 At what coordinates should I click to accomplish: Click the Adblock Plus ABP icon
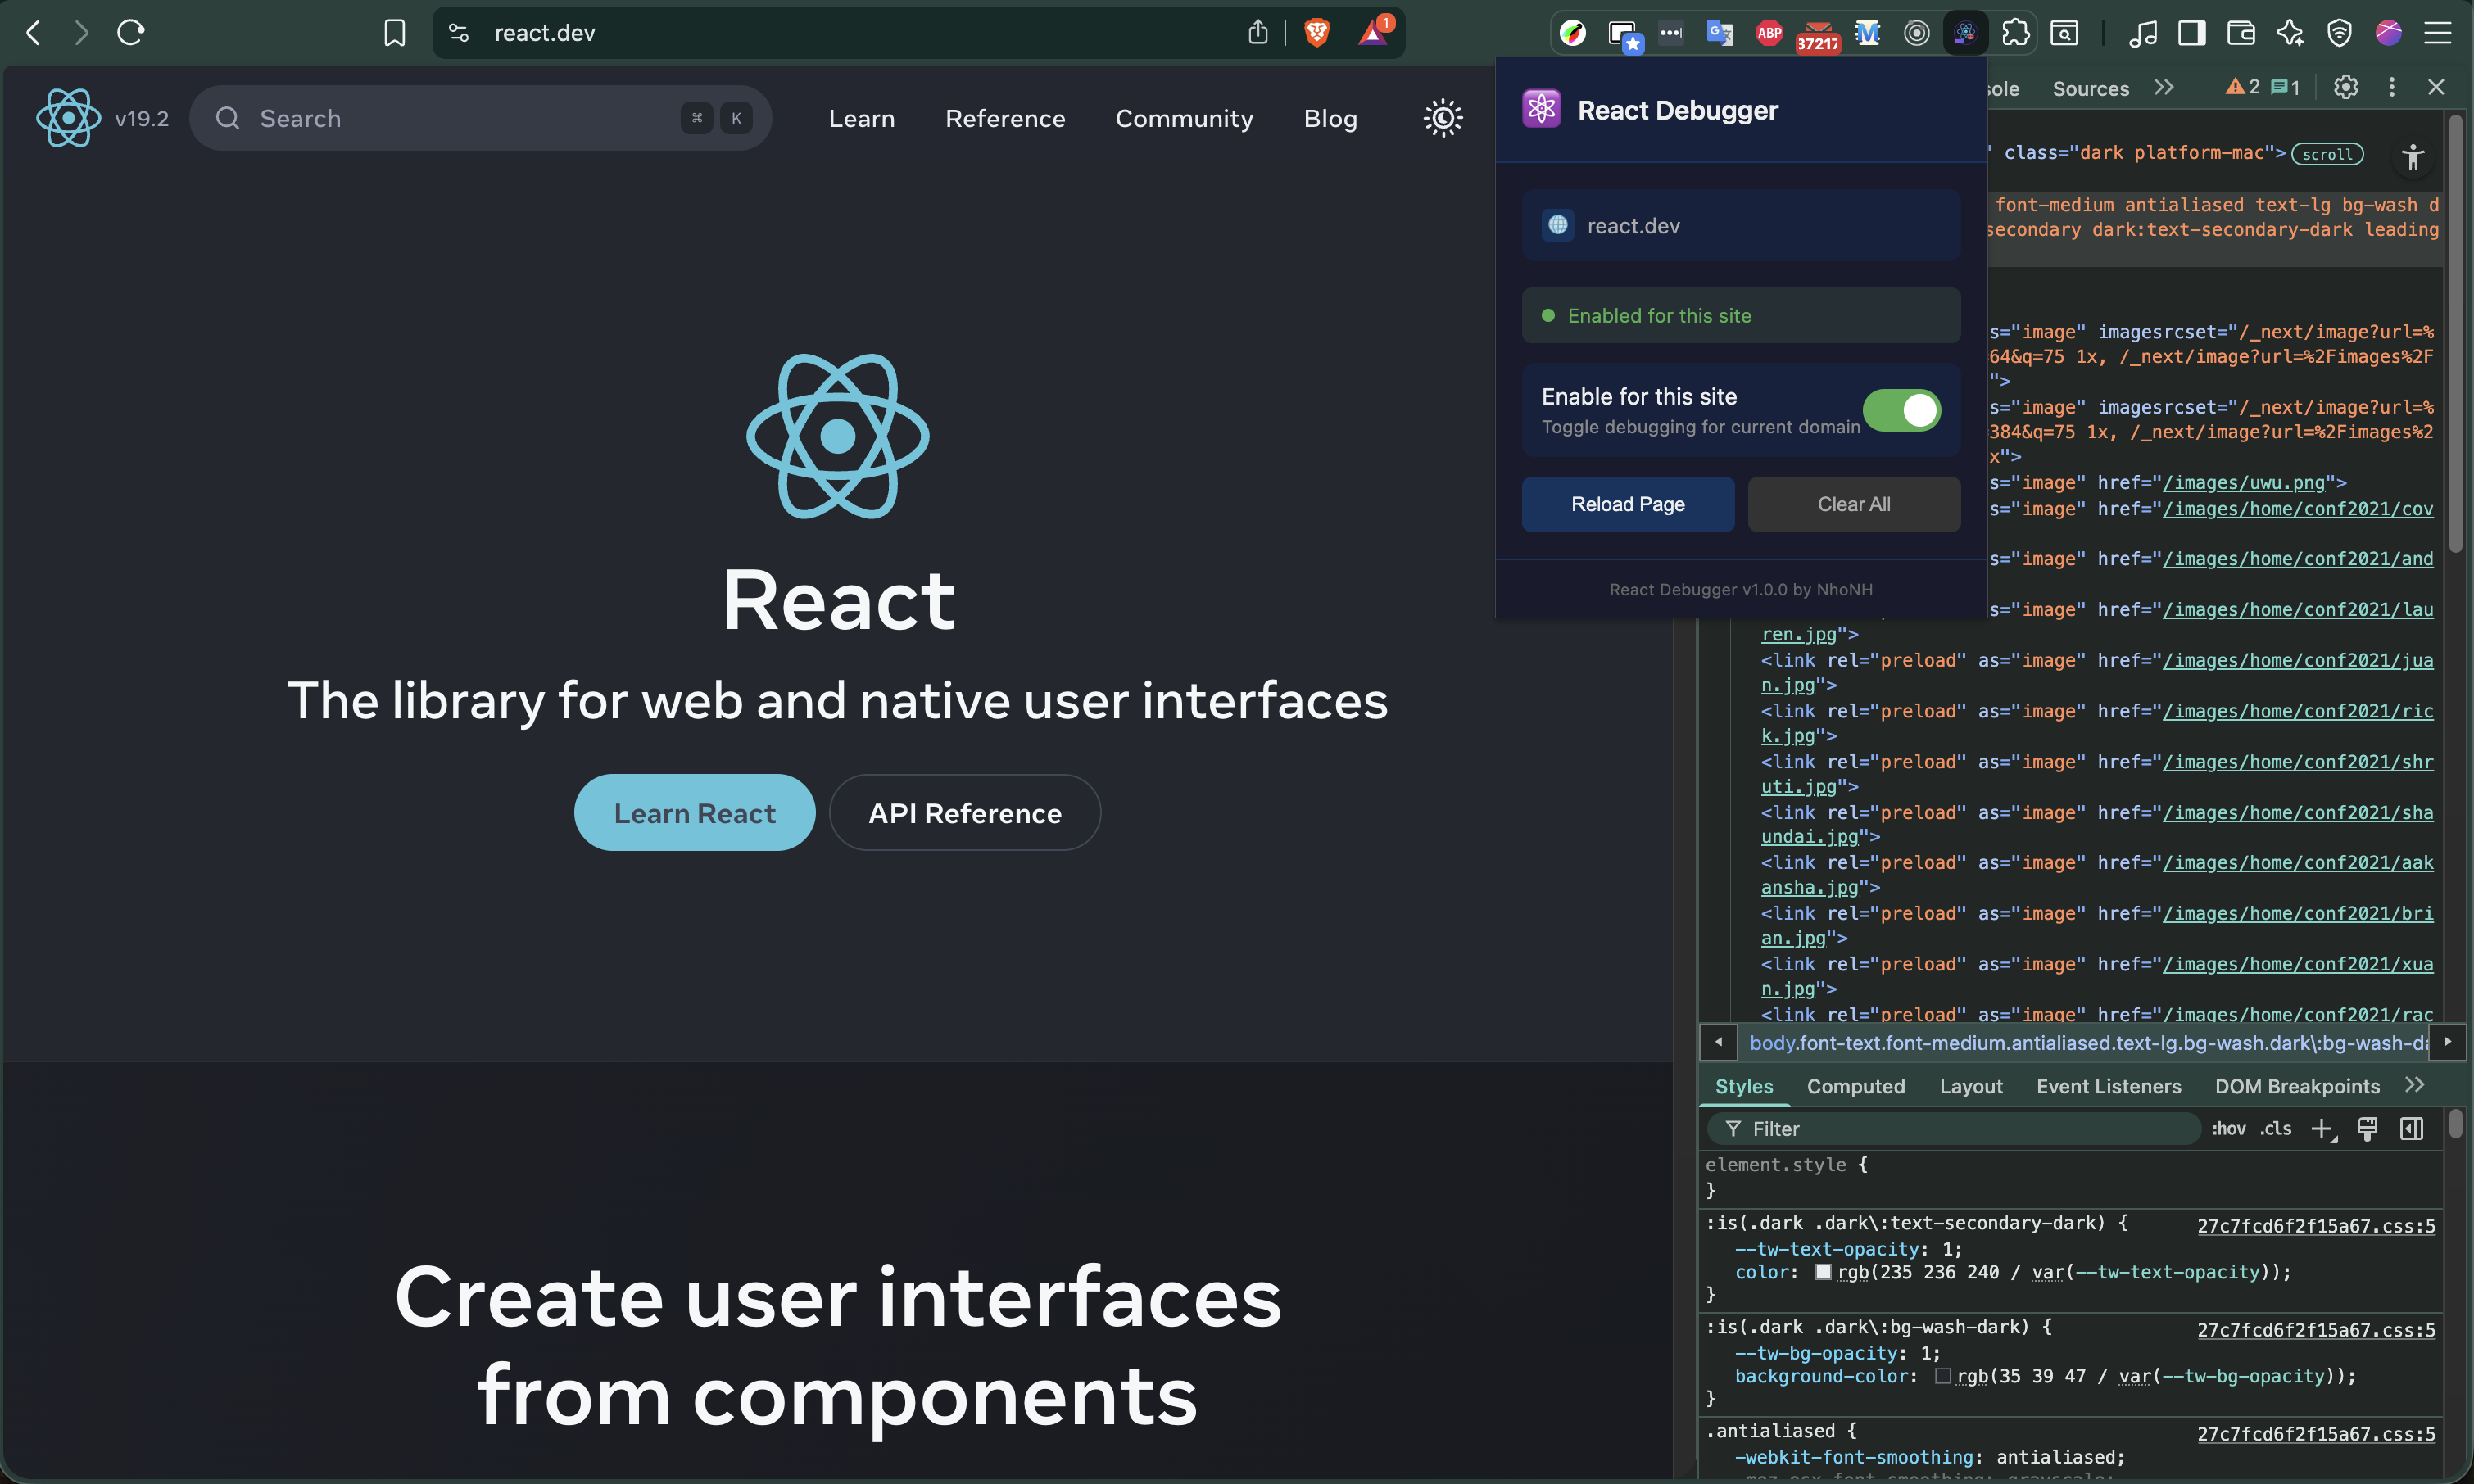tap(1768, 33)
